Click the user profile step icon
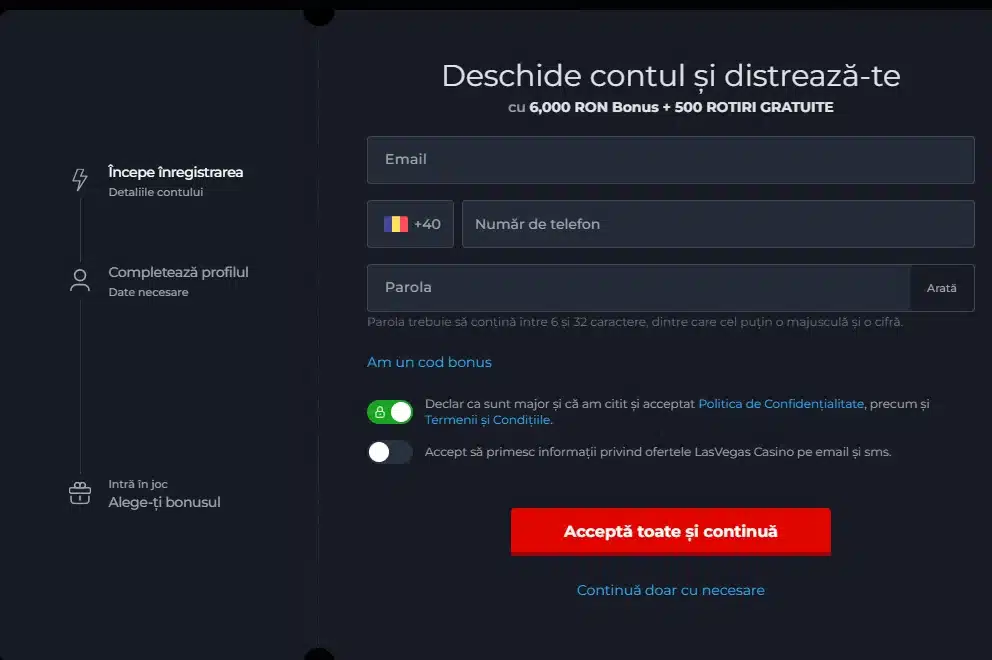The image size is (992, 660). coord(80,280)
